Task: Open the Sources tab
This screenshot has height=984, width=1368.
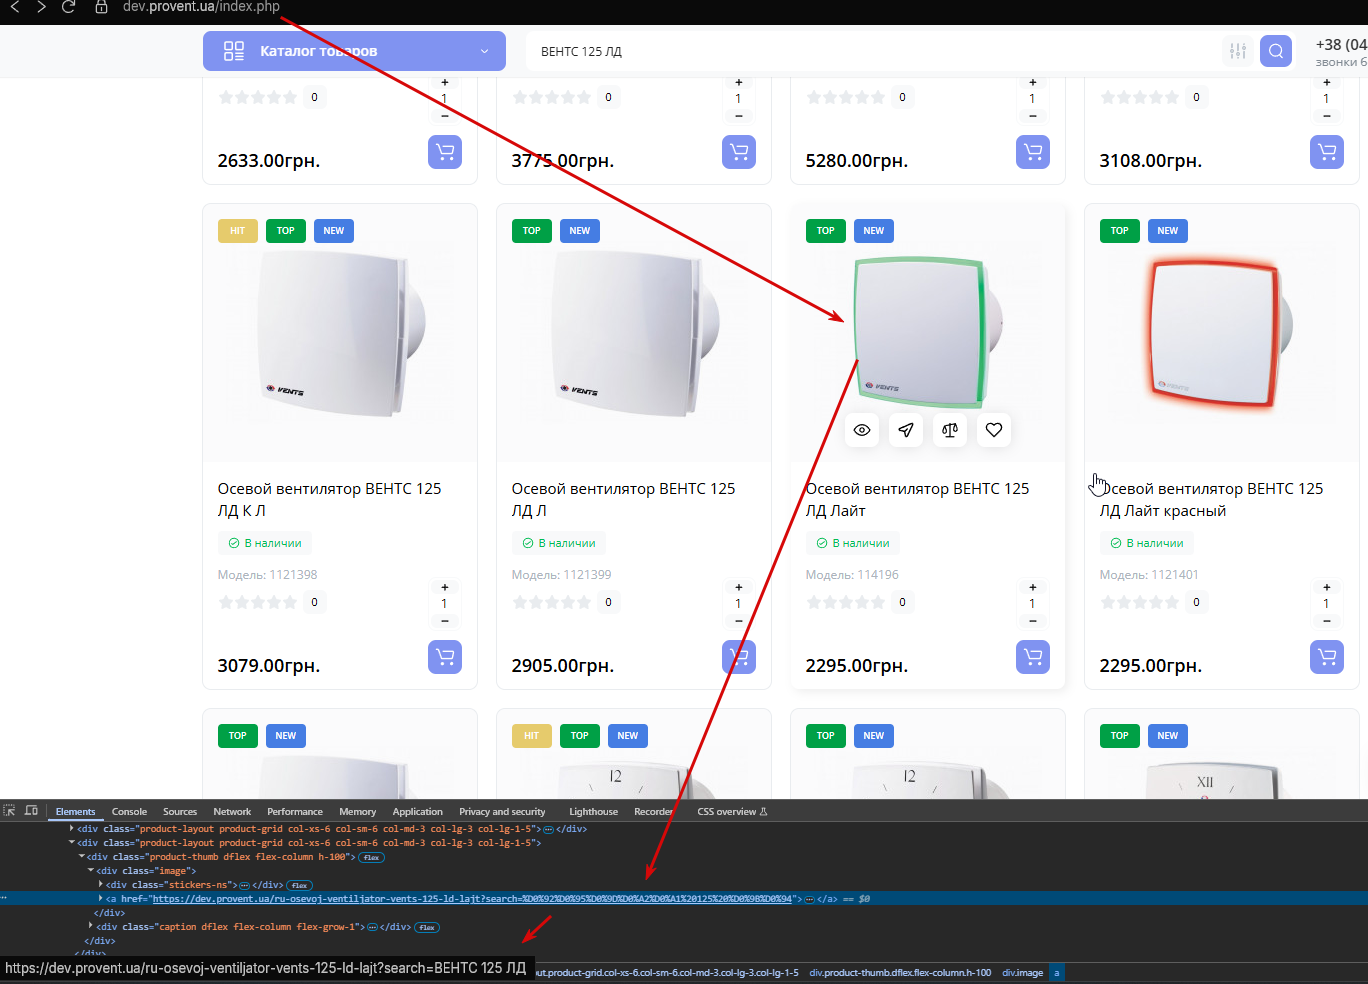Action: [x=180, y=811]
